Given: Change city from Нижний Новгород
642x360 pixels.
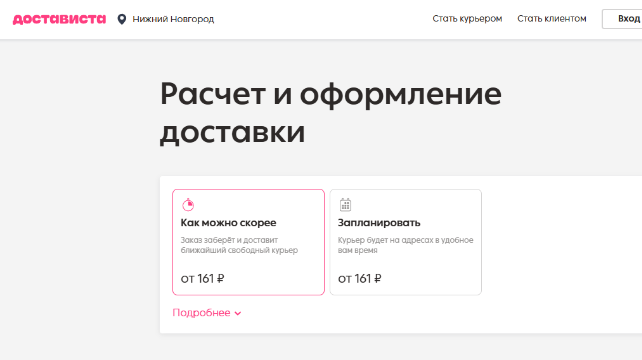Looking at the screenshot, I should point(173,19).
